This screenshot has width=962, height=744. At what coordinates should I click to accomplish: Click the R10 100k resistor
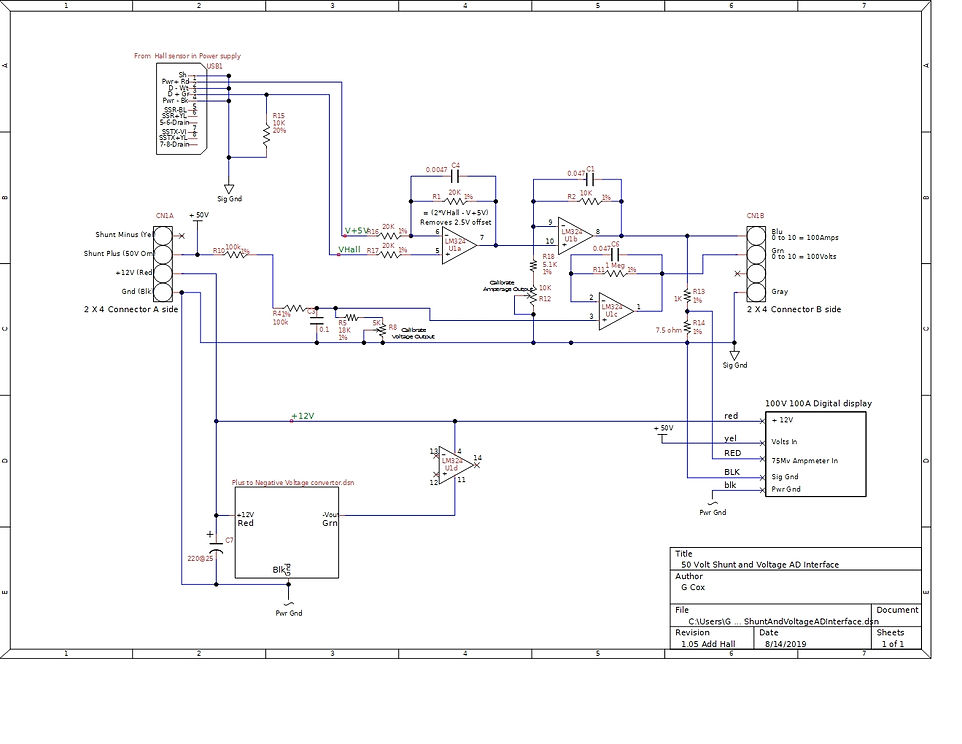tap(236, 254)
